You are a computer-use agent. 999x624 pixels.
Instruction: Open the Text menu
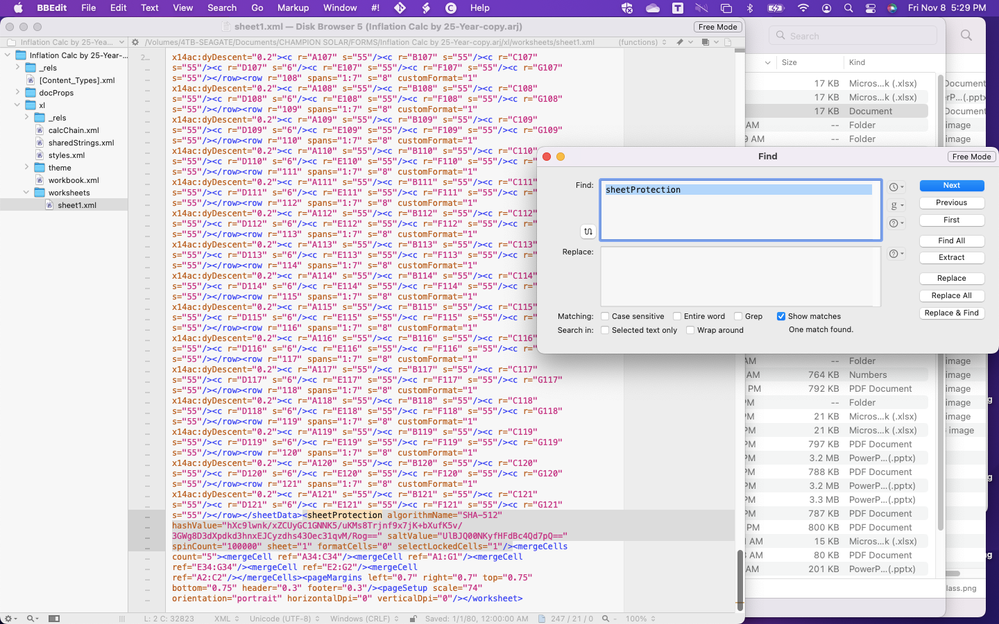coord(150,8)
